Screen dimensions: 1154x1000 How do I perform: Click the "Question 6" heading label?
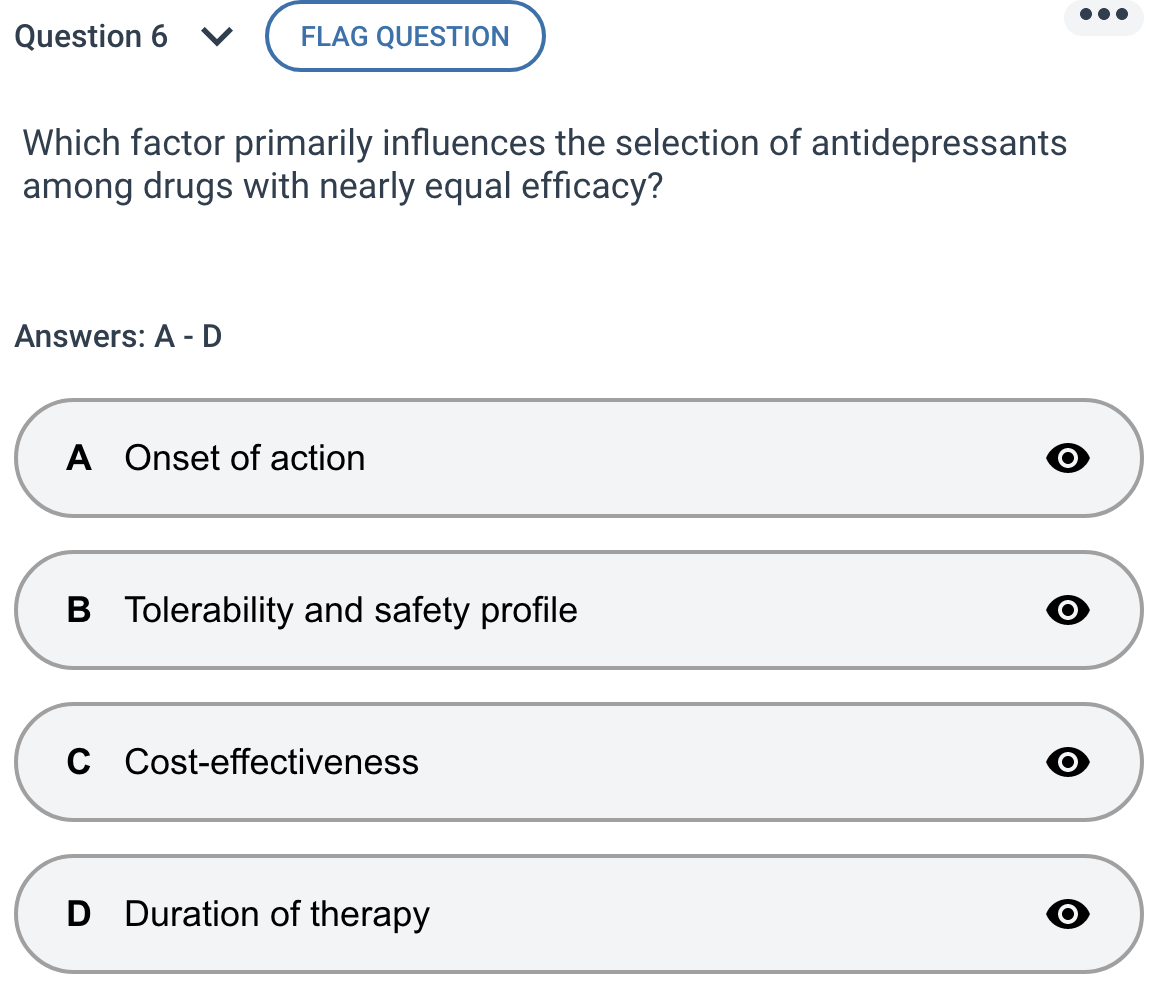tap(92, 37)
